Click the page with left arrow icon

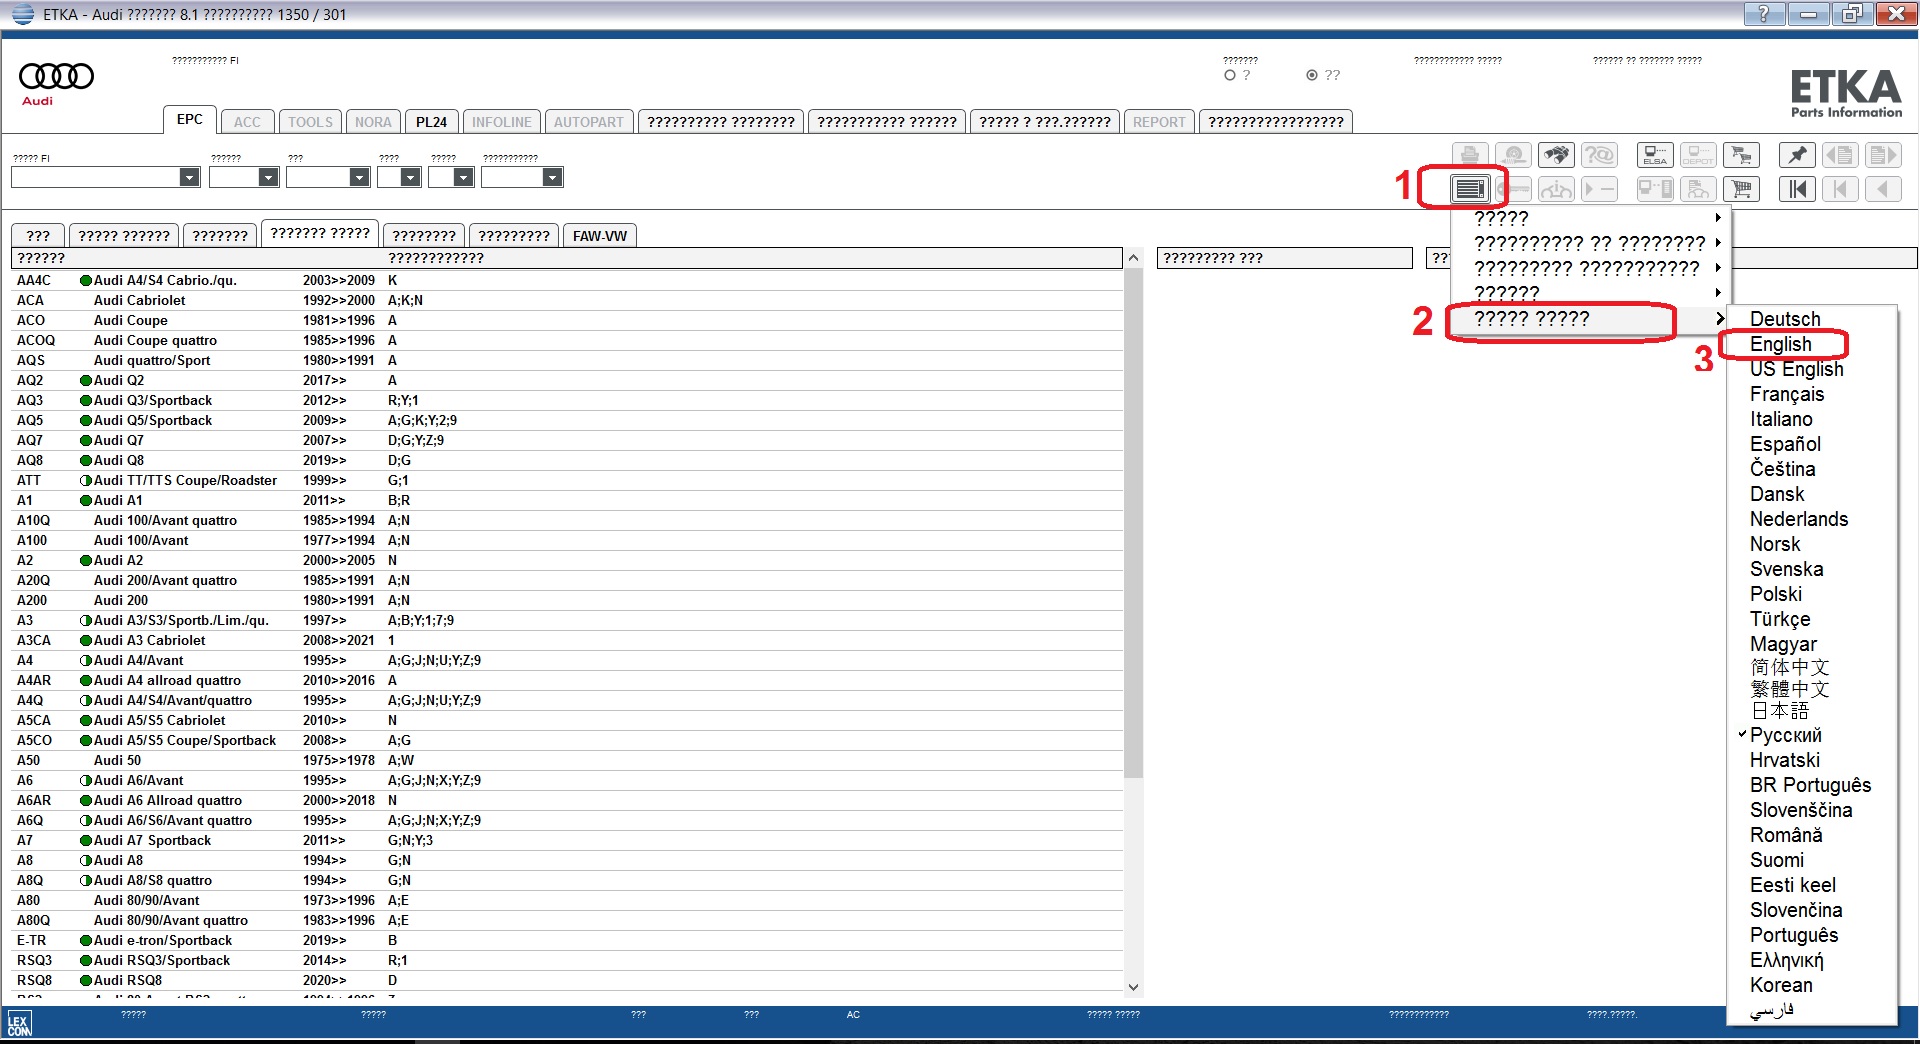click(1840, 155)
